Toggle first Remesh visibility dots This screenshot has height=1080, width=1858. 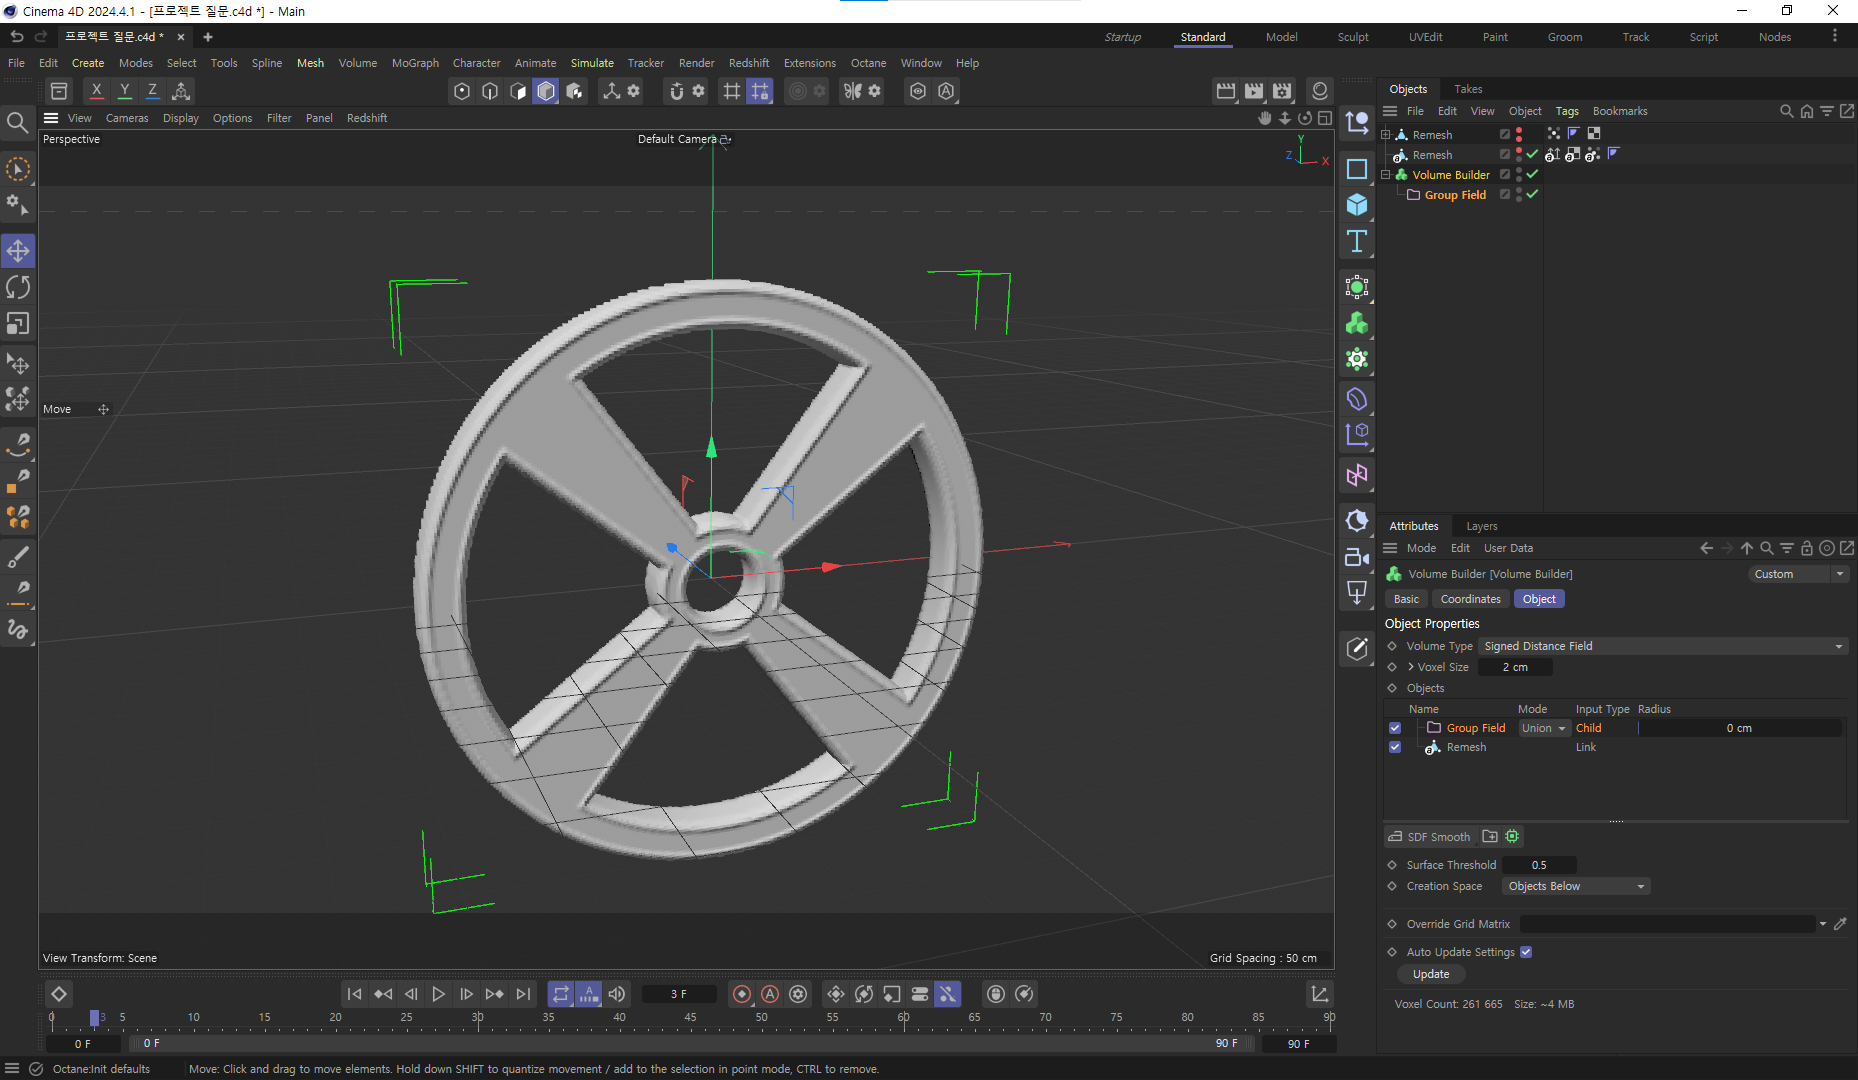[1519, 134]
